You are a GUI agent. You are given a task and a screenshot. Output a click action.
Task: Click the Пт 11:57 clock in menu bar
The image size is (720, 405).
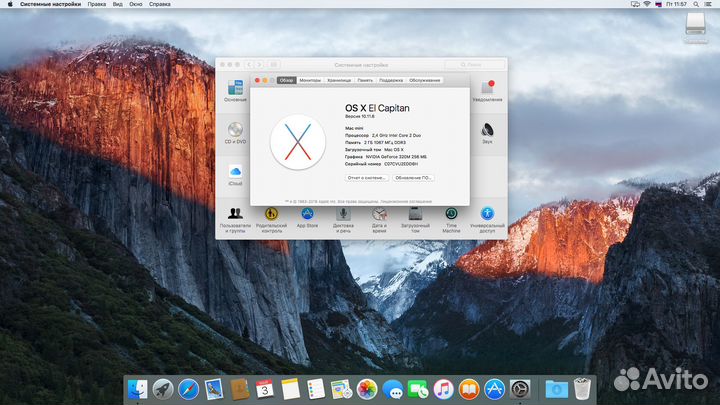pyautogui.click(x=676, y=4)
